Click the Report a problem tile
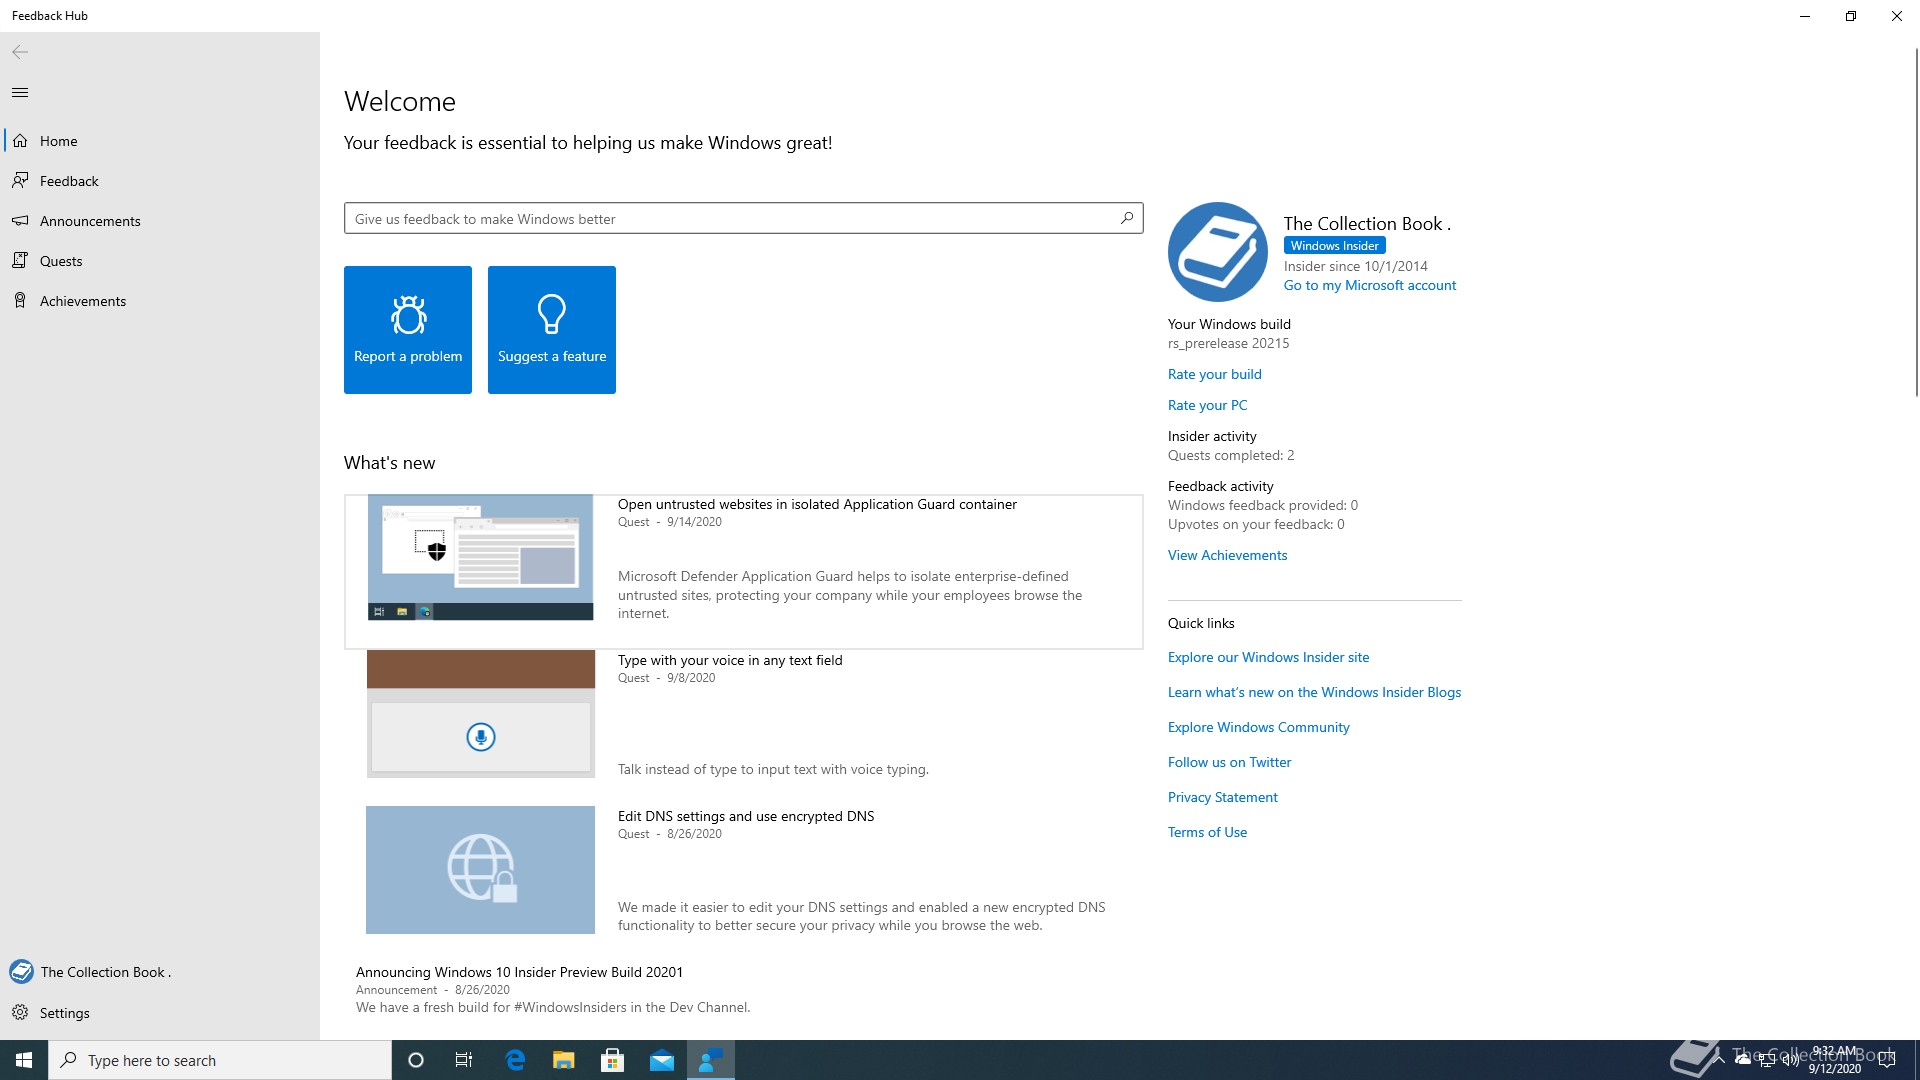Image resolution: width=1920 pixels, height=1080 pixels. click(x=408, y=330)
